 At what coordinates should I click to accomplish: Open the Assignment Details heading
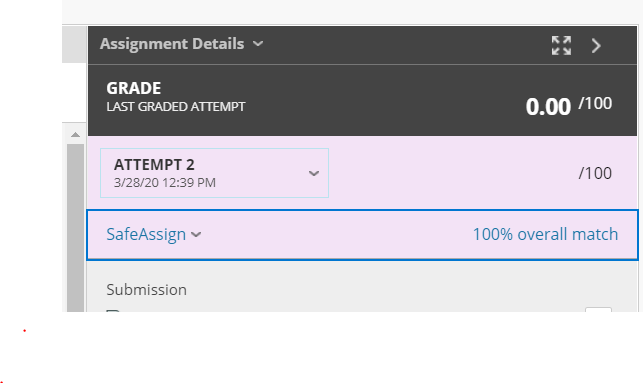click(172, 43)
